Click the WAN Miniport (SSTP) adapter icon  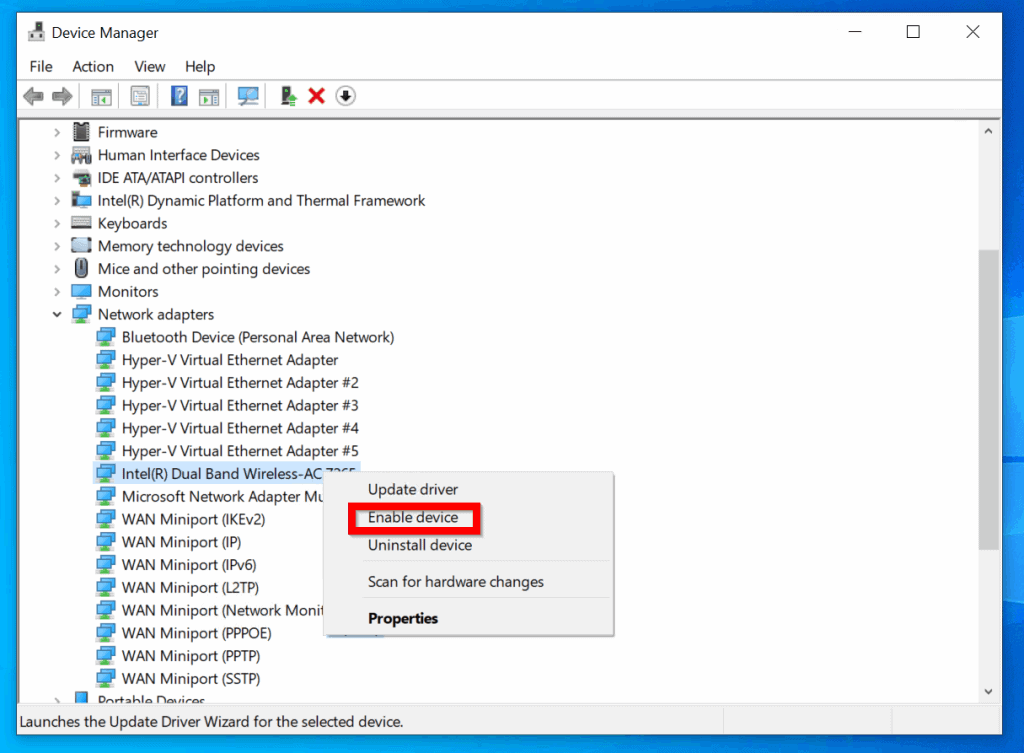106,679
